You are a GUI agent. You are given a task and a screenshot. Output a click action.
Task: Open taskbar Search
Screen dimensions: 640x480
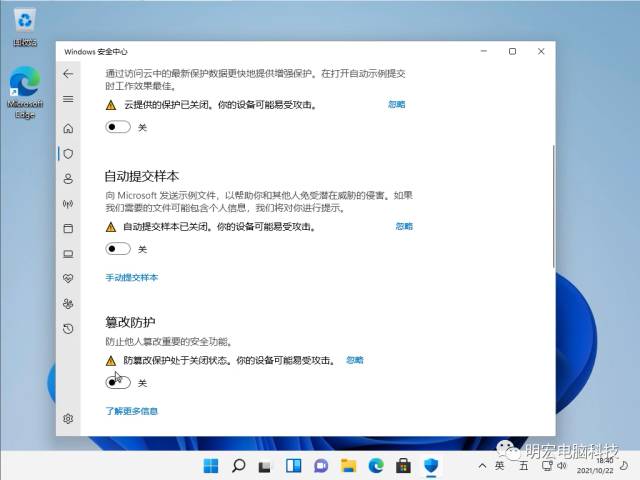coord(238,466)
